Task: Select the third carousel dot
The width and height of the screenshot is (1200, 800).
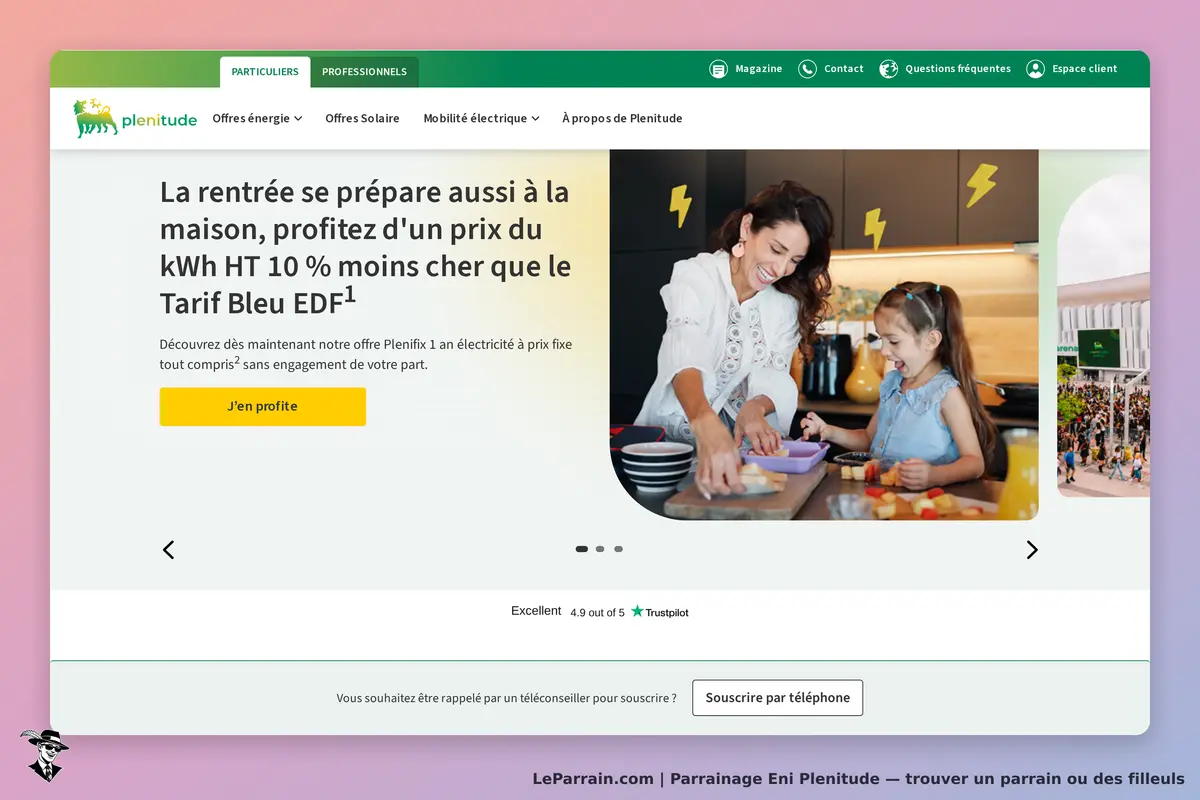Action: [618, 549]
